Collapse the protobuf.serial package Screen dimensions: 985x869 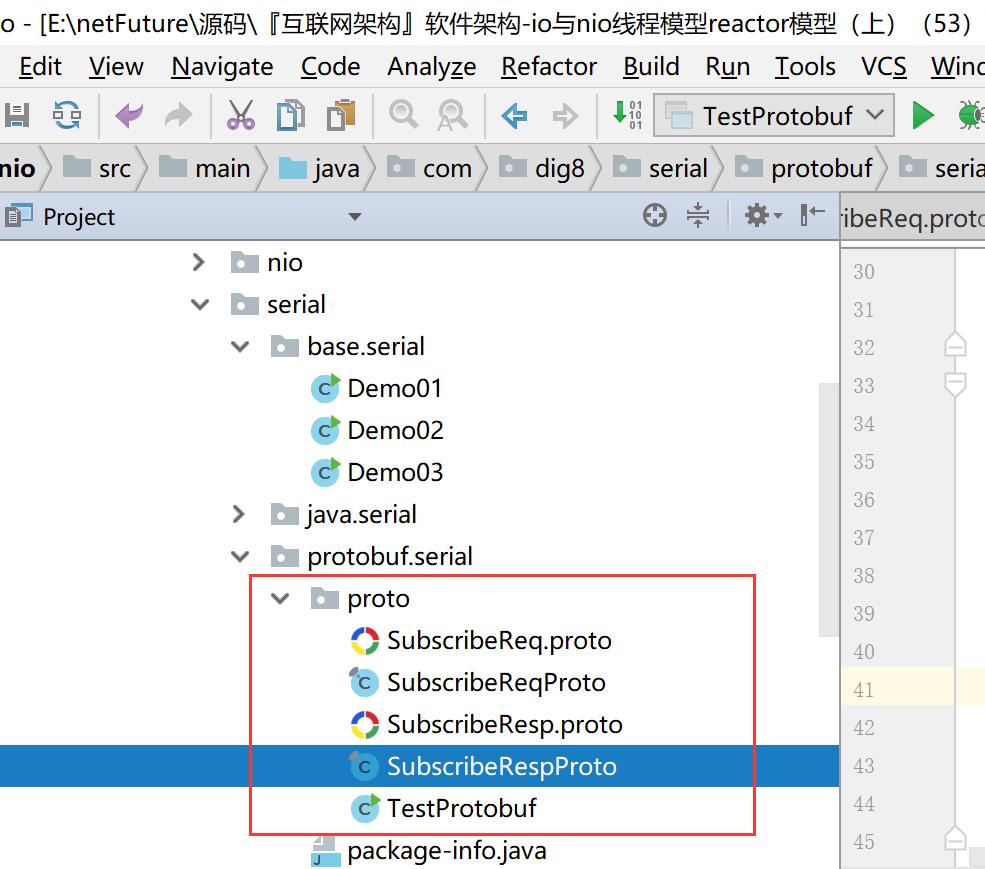coord(240,557)
